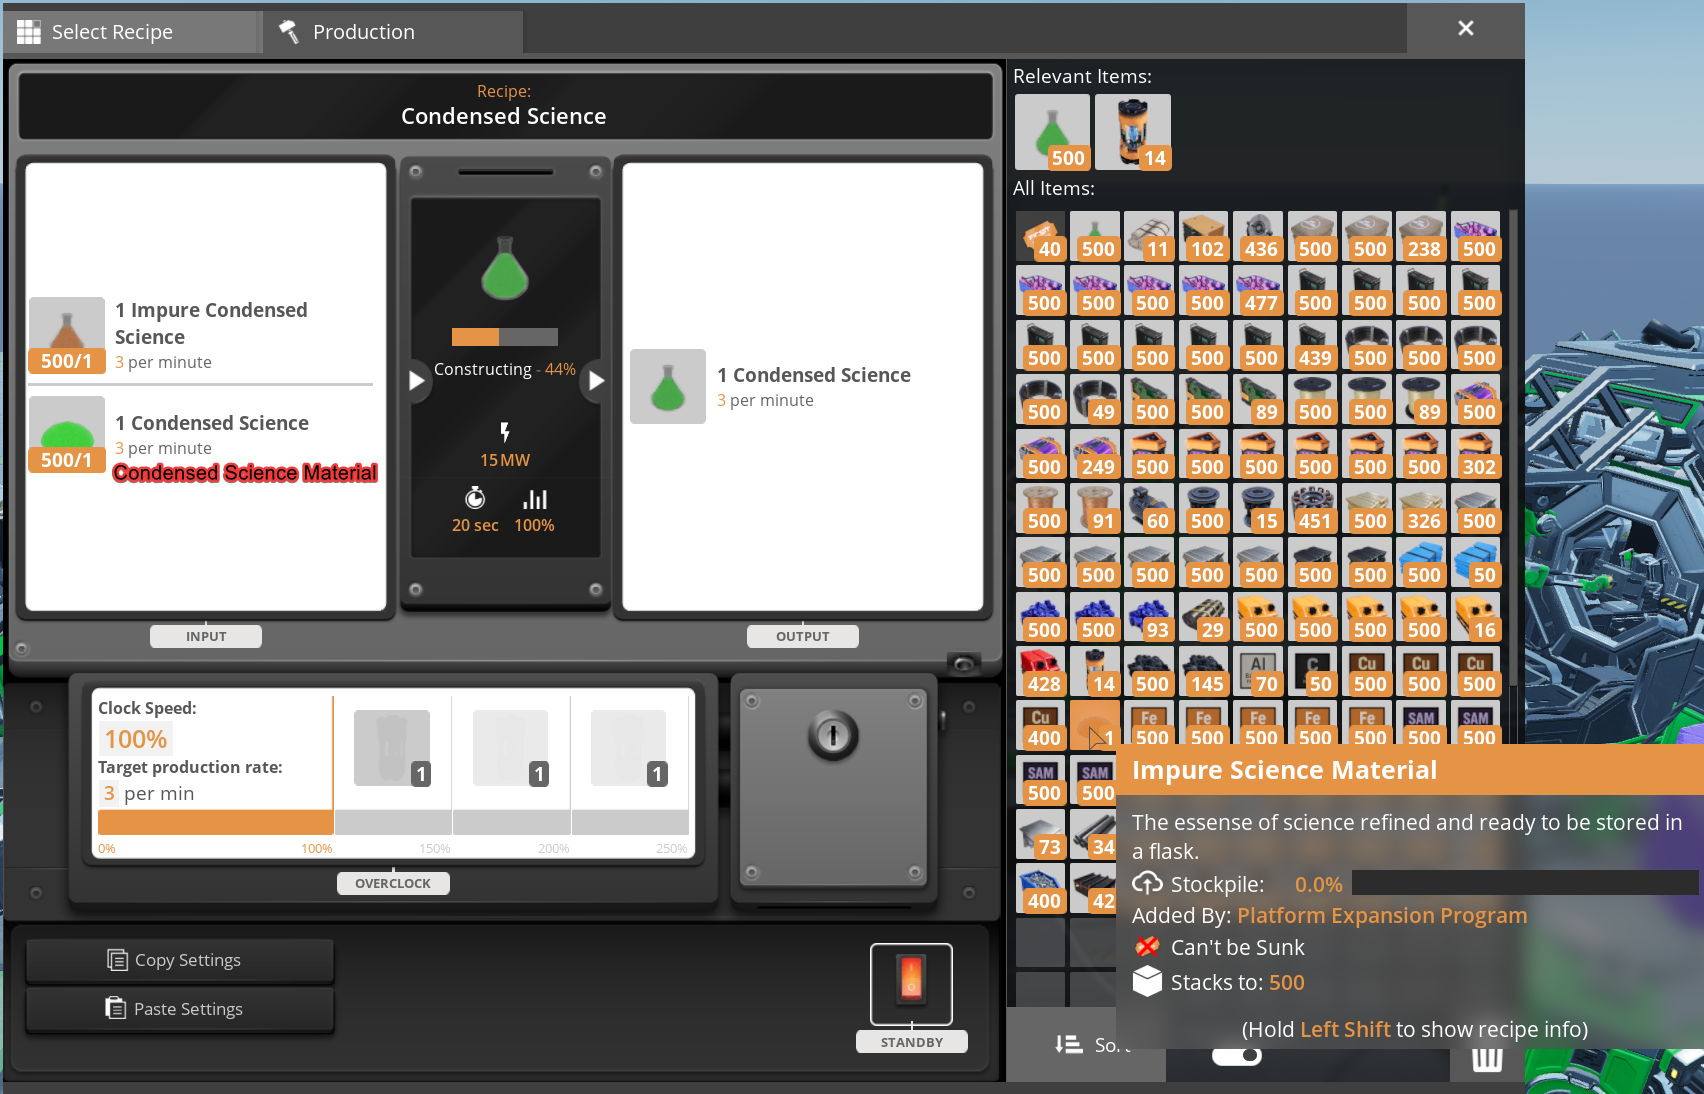This screenshot has height=1094, width=1704.
Task: Click the Condensed Science output slot
Action: pos(668,386)
